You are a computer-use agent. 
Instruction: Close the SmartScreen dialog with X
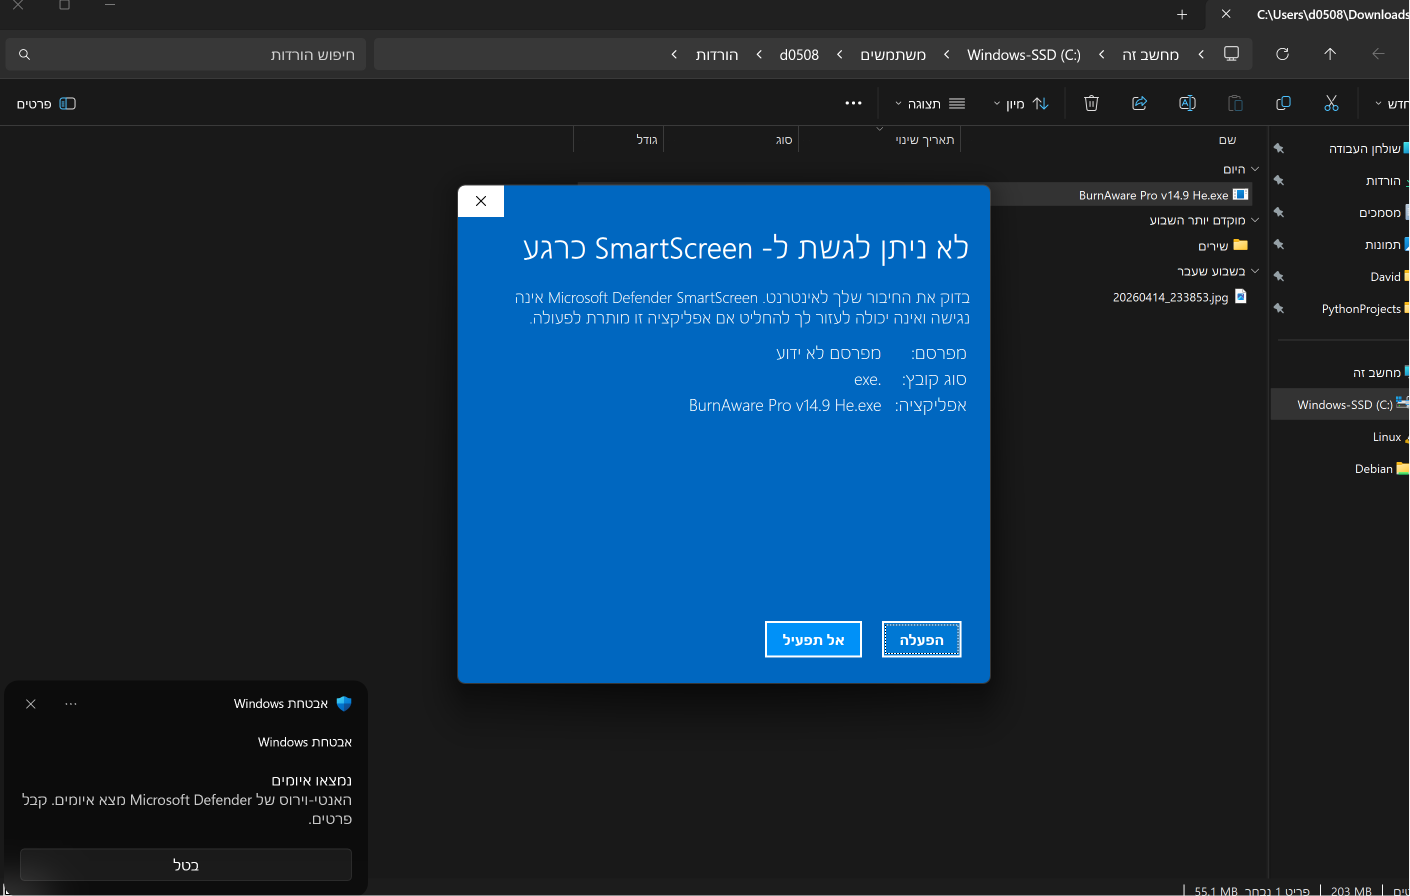(481, 201)
